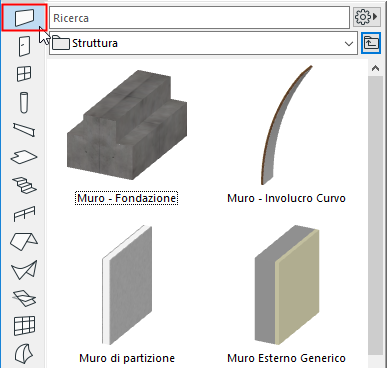The image size is (387, 368).
Task: Select the Stair tool icon
Action: [24, 185]
